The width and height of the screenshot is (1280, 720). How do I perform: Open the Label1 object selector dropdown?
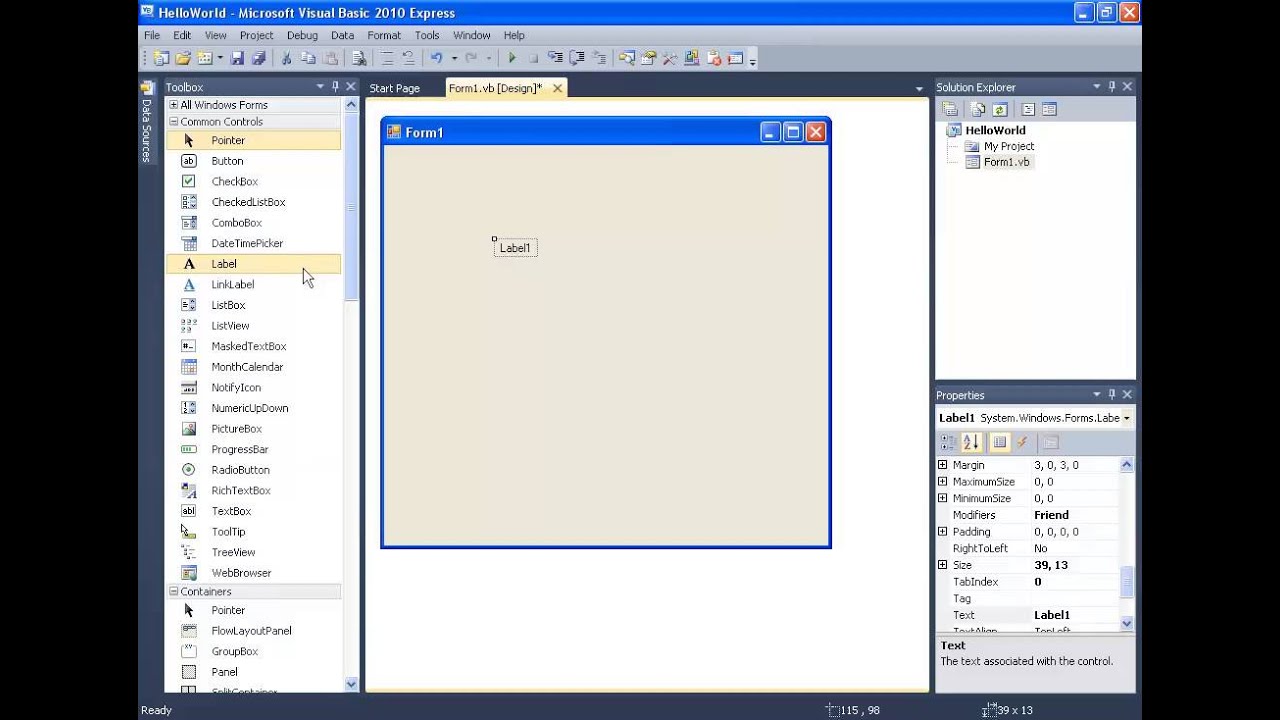pyautogui.click(x=1127, y=418)
